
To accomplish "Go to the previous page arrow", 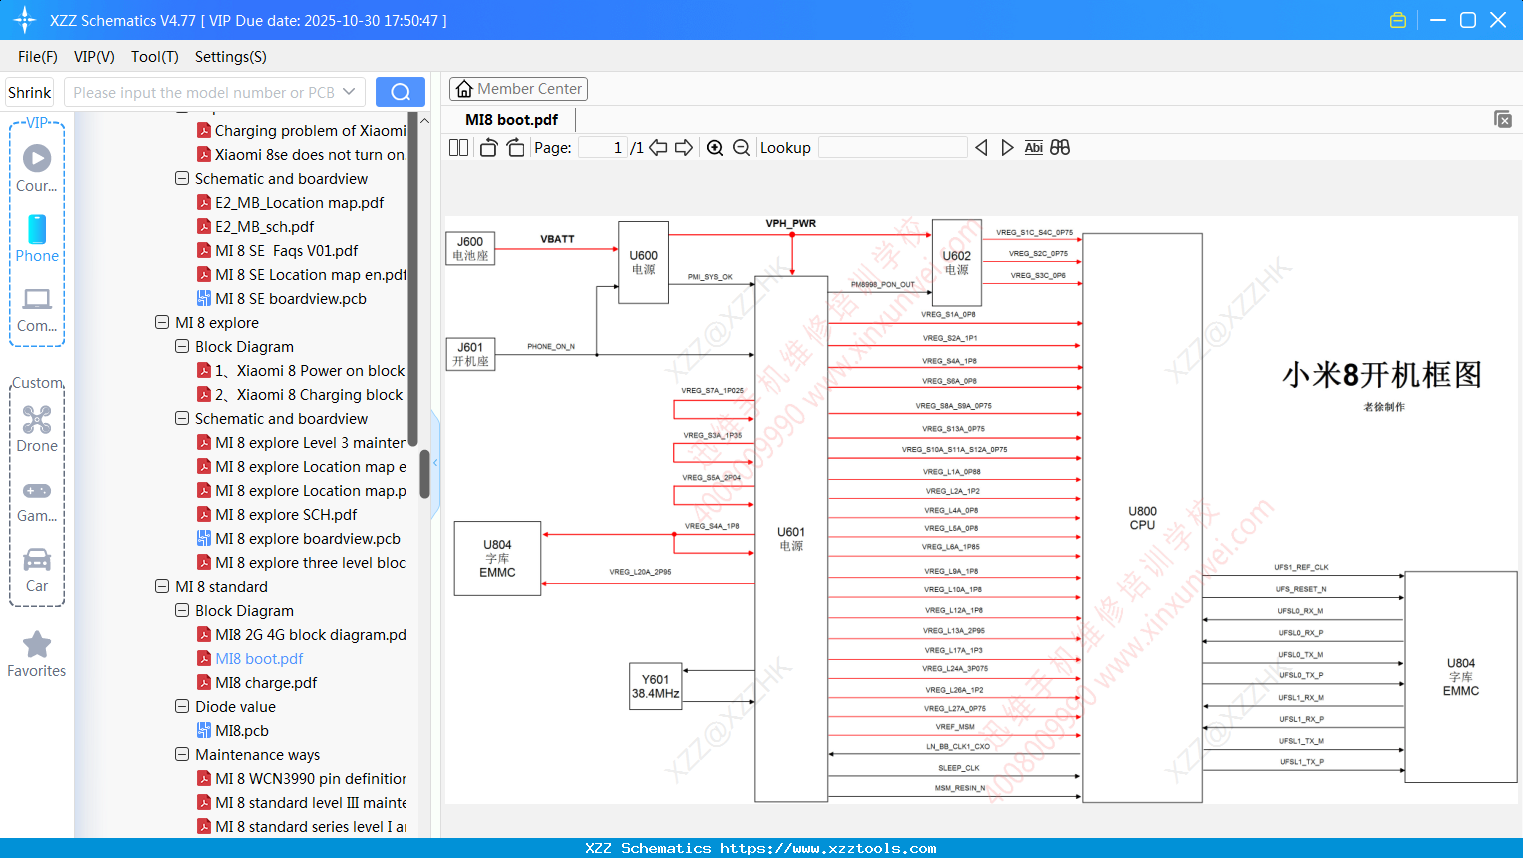I will [x=658, y=147].
